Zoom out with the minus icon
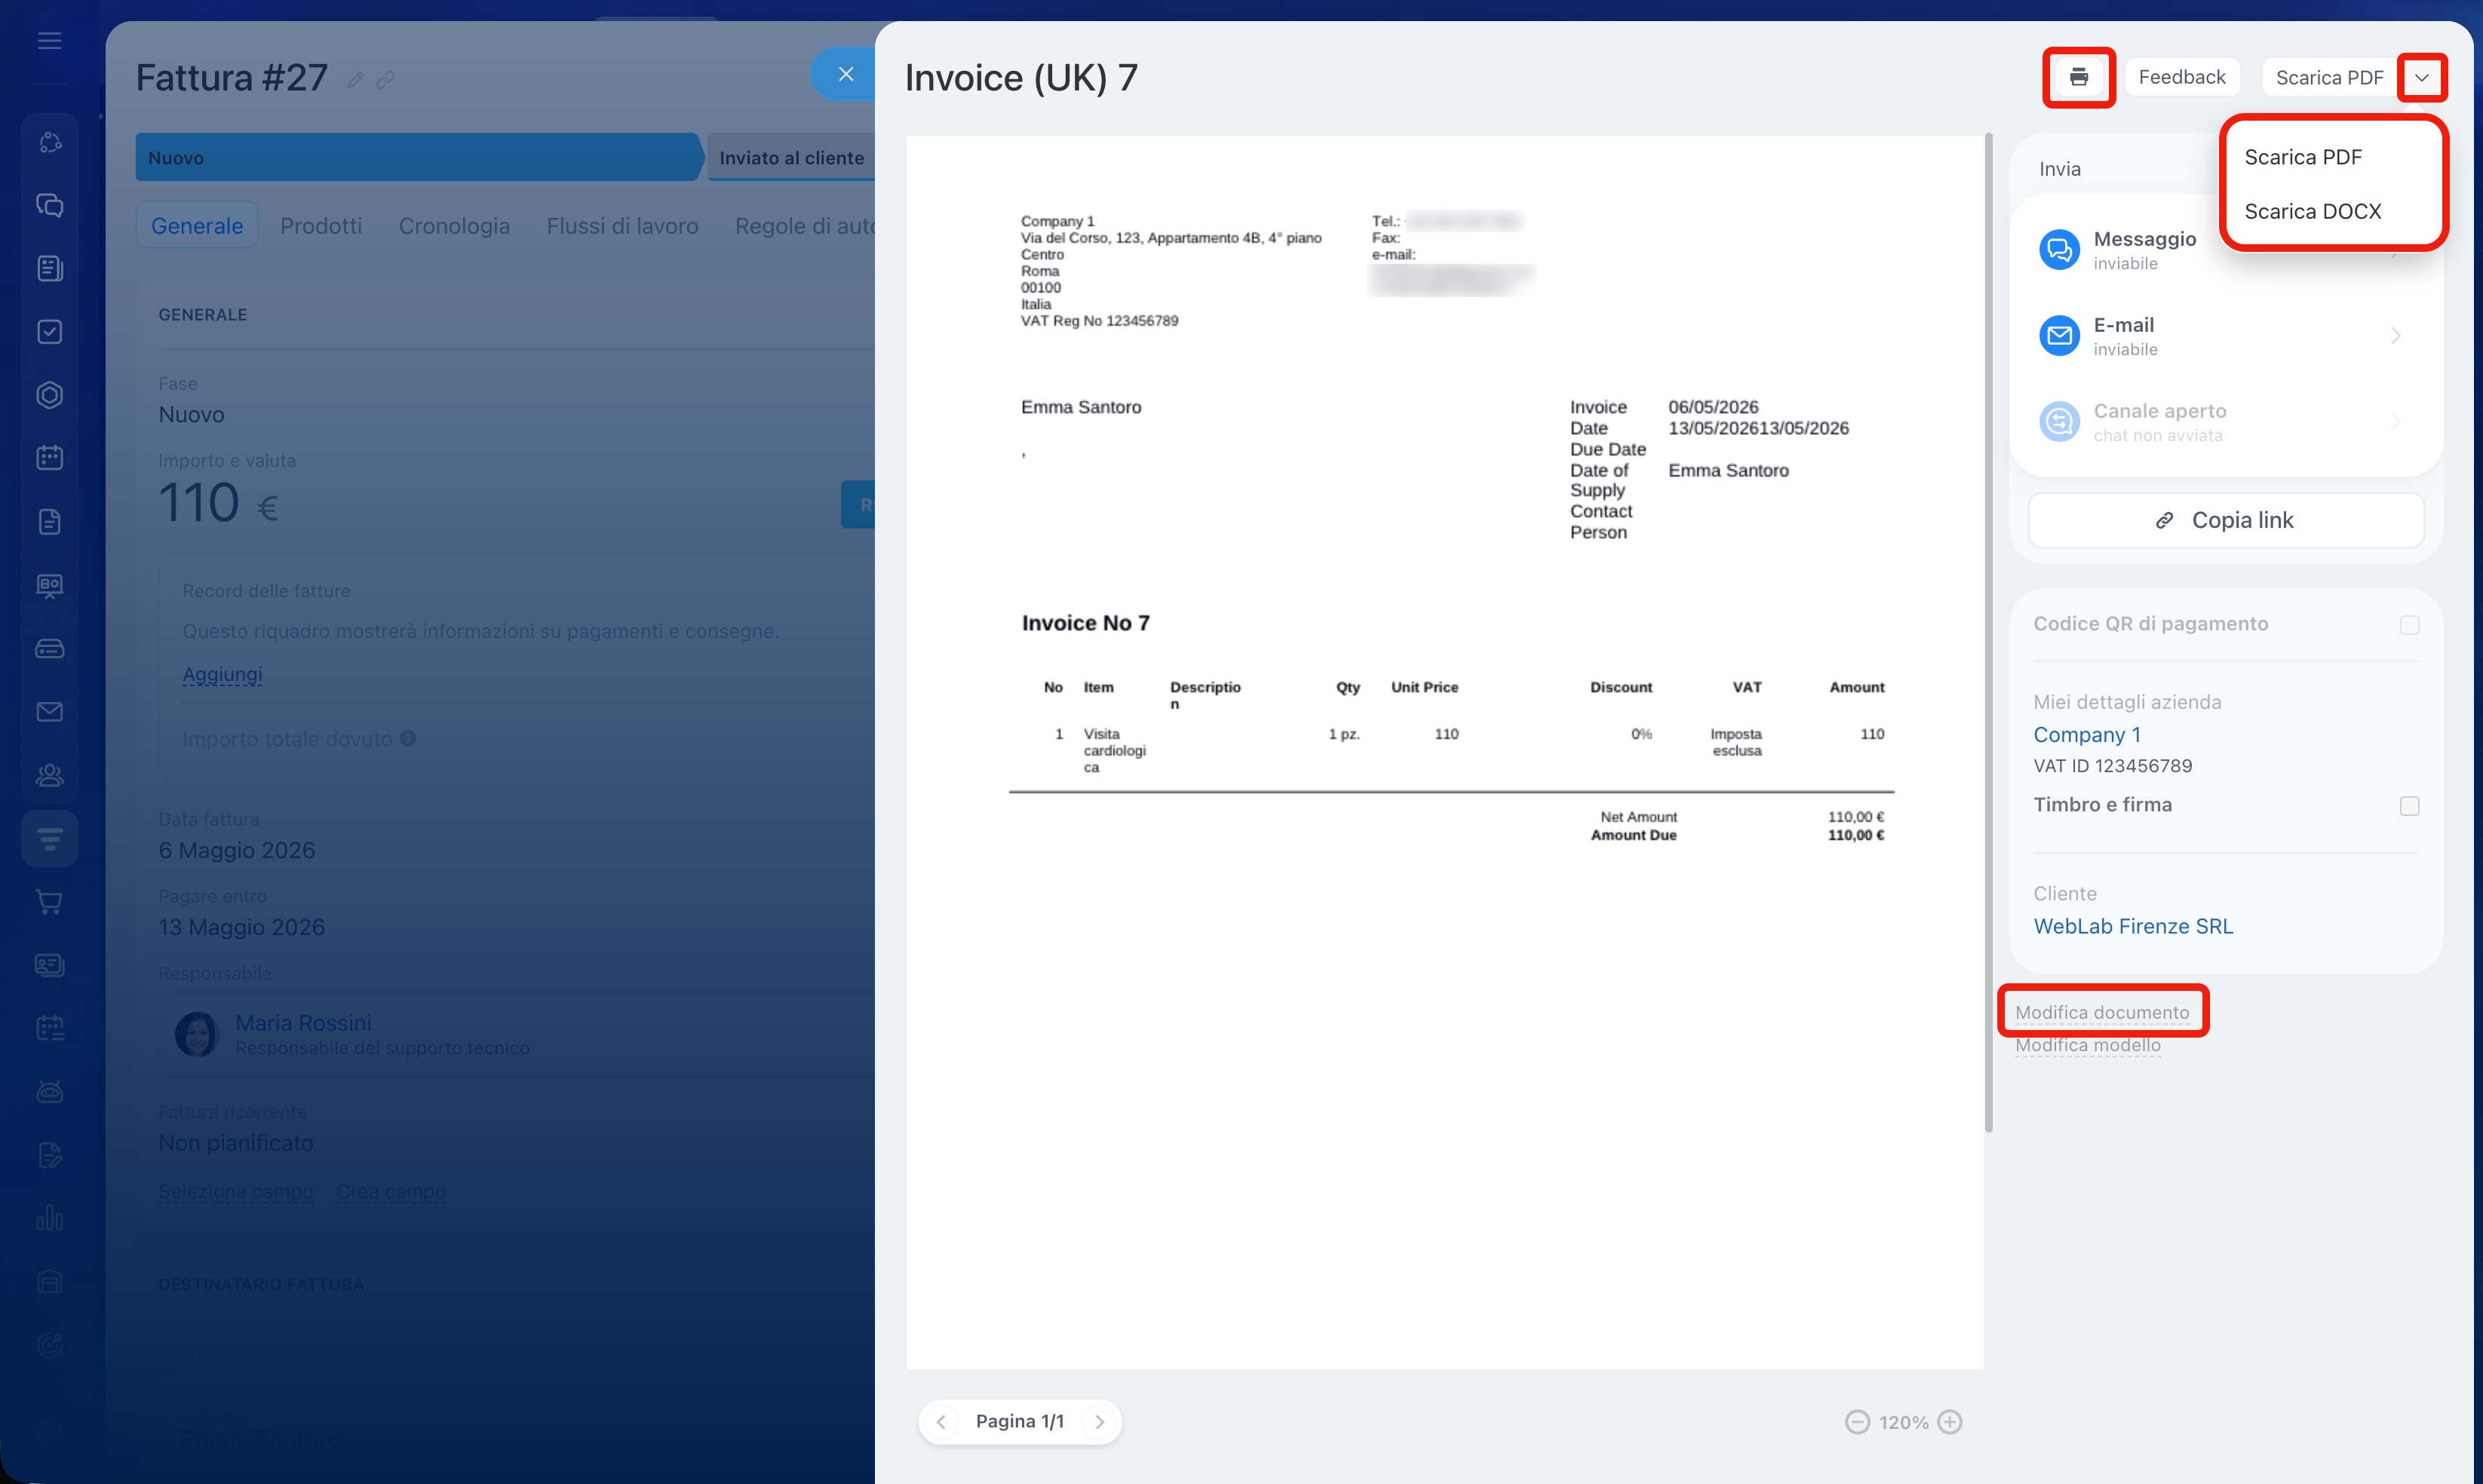2483x1484 pixels. tap(1856, 1421)
